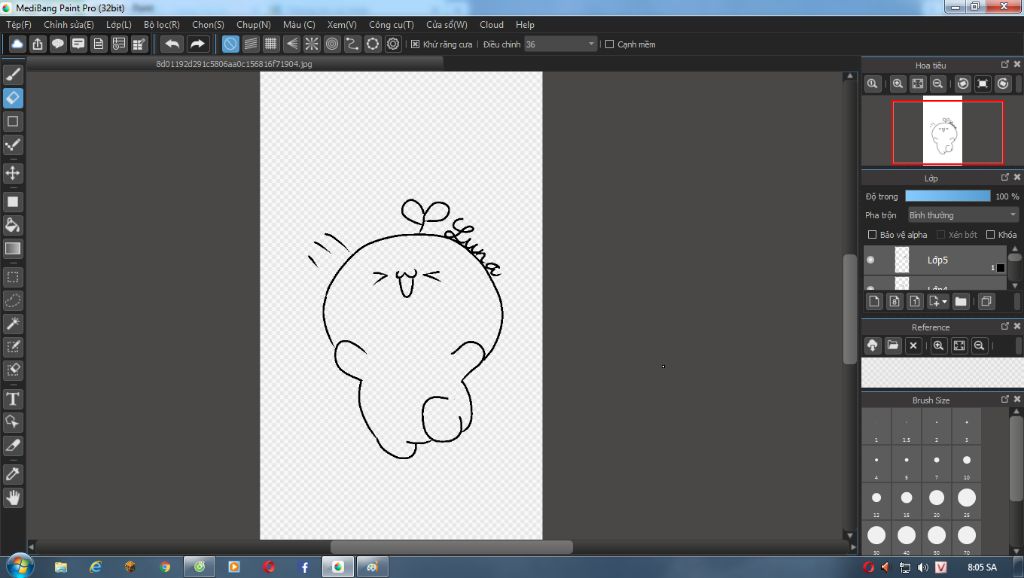1024x578 pixels.
Task: Enable the crisscross grid snap guide
Action: click(x=271, y=44)
